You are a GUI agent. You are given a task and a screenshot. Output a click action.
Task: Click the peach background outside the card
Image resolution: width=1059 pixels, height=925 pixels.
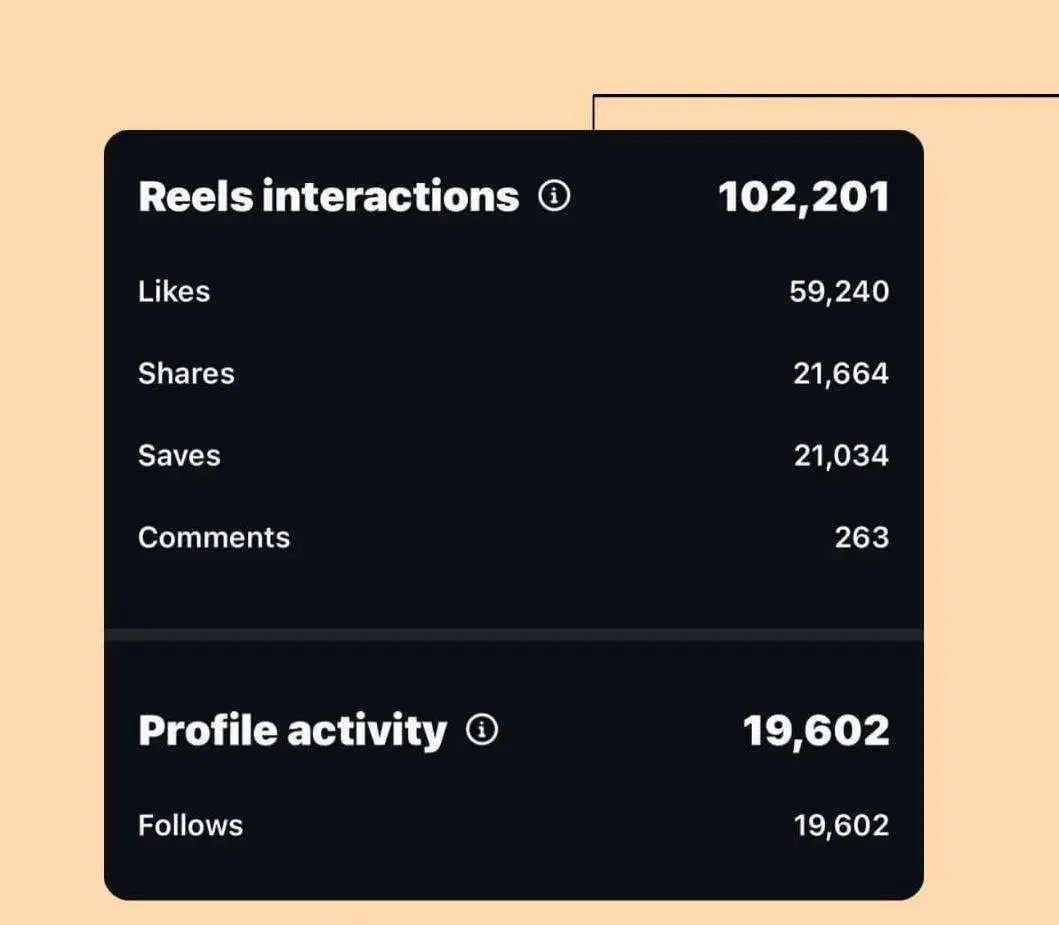coord(990,500)
